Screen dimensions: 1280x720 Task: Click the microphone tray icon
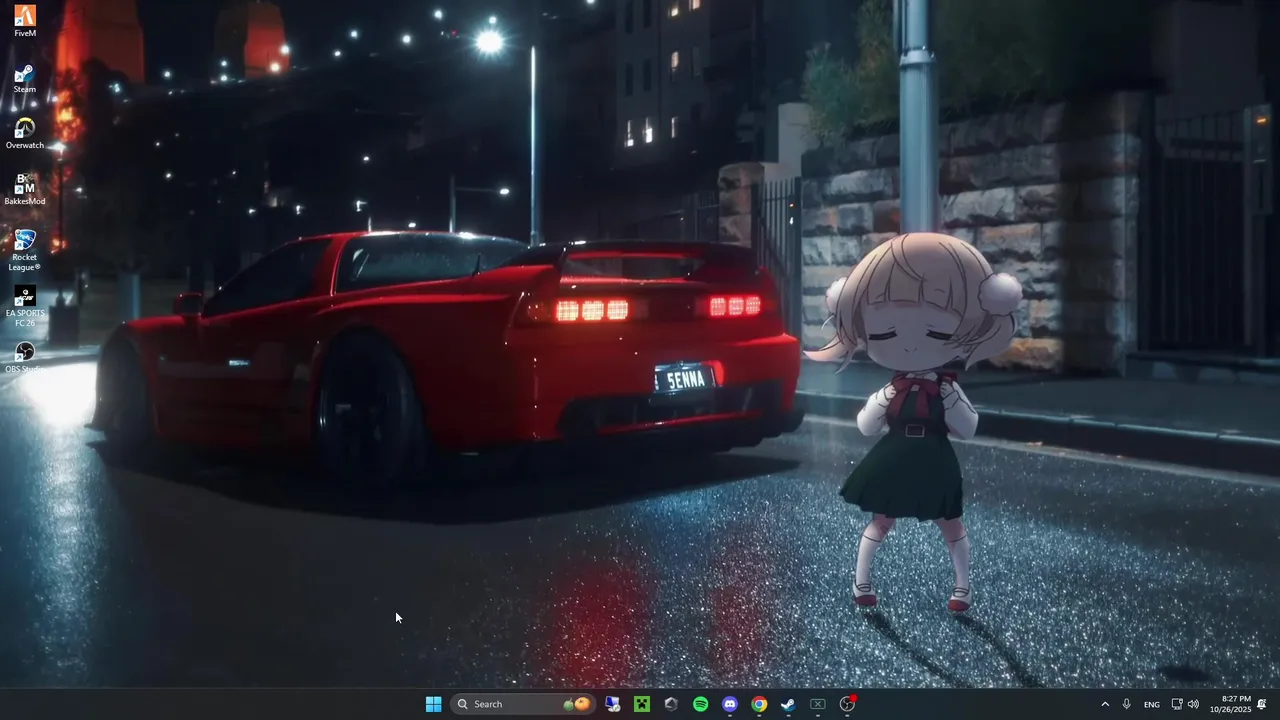point(1127,704)
